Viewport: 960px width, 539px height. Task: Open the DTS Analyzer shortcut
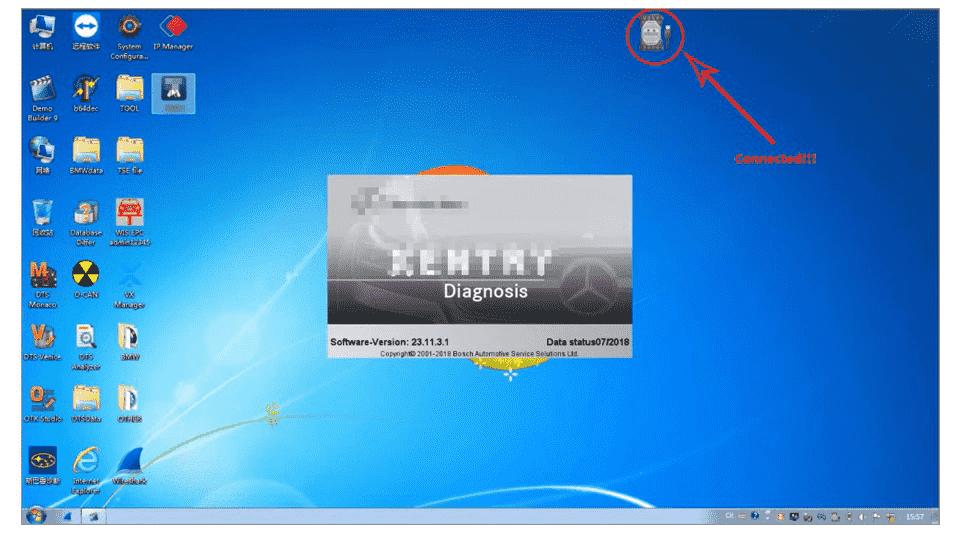coord(86,347)
